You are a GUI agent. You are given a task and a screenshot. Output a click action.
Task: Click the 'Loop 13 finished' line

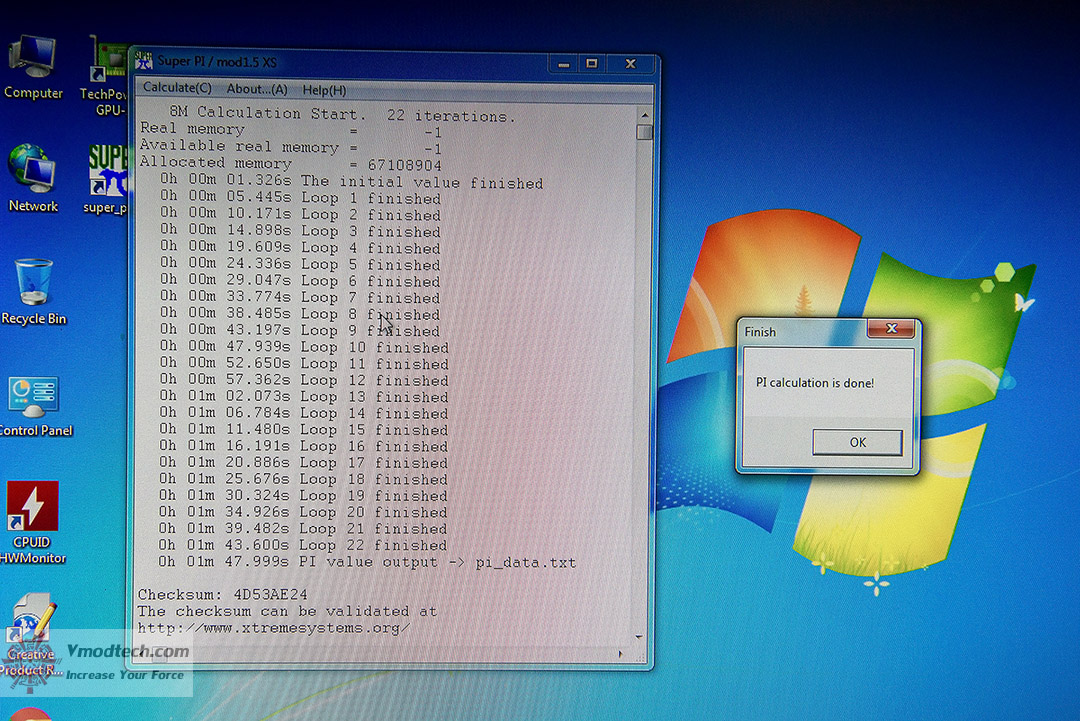304,397
